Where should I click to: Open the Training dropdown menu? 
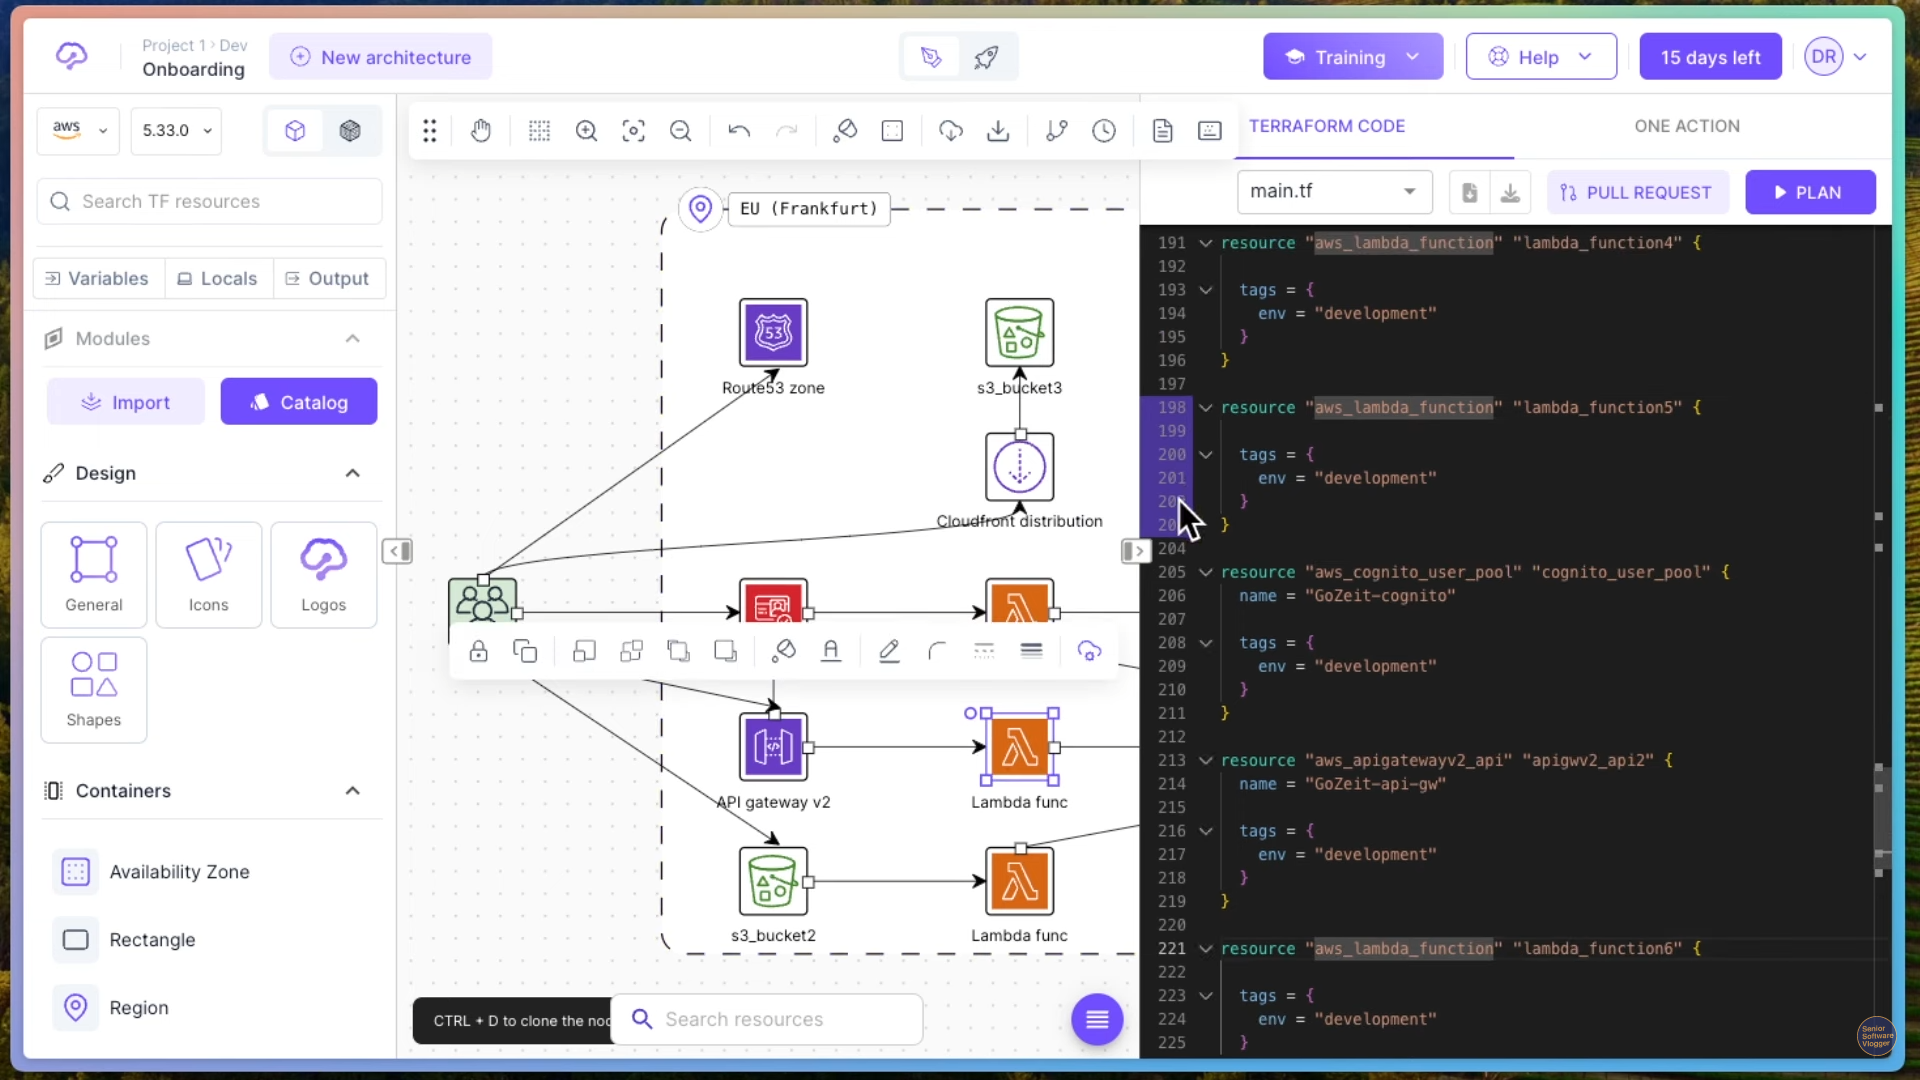1352,57
